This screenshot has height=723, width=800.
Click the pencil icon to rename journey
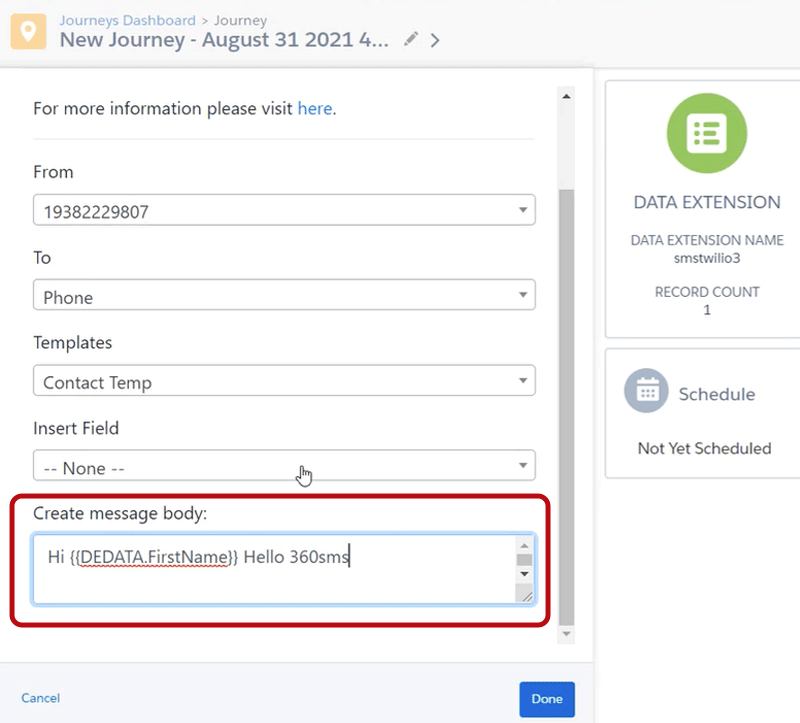411,40
